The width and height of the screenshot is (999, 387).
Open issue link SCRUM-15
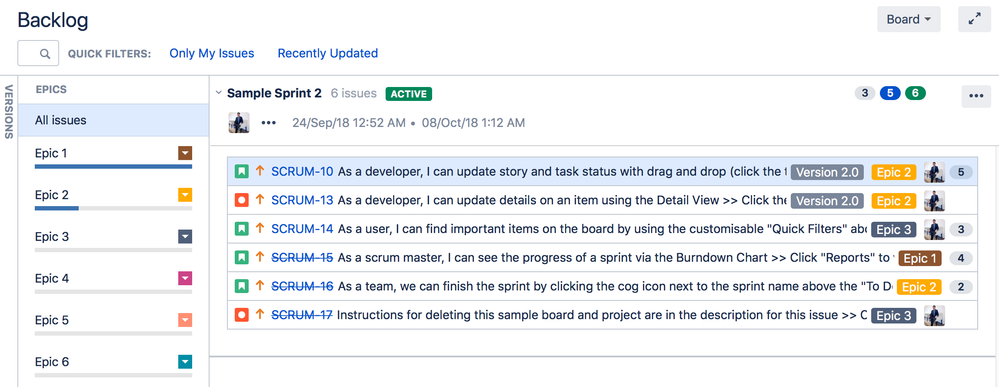[x=302, y=258]
